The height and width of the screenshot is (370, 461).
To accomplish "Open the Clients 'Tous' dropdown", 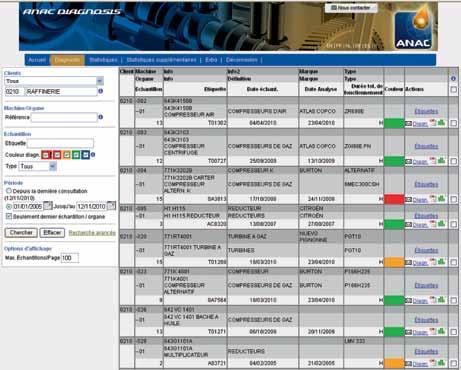I will click(54, 81).
